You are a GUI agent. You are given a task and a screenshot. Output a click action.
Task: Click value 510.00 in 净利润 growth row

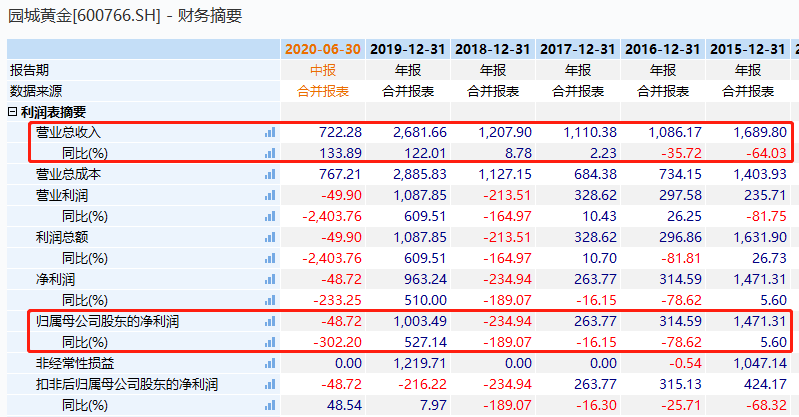[x=425, y=300]
